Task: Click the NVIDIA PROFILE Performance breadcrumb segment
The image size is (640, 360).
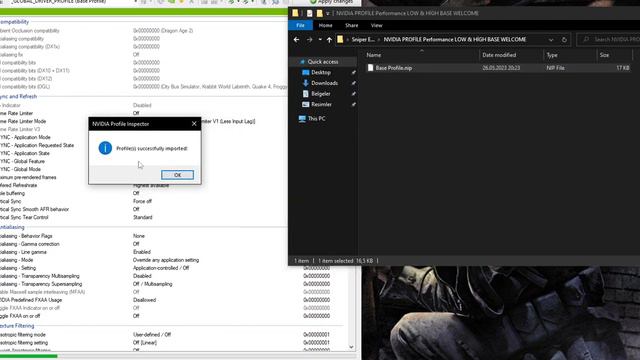Action: [455, 40]
